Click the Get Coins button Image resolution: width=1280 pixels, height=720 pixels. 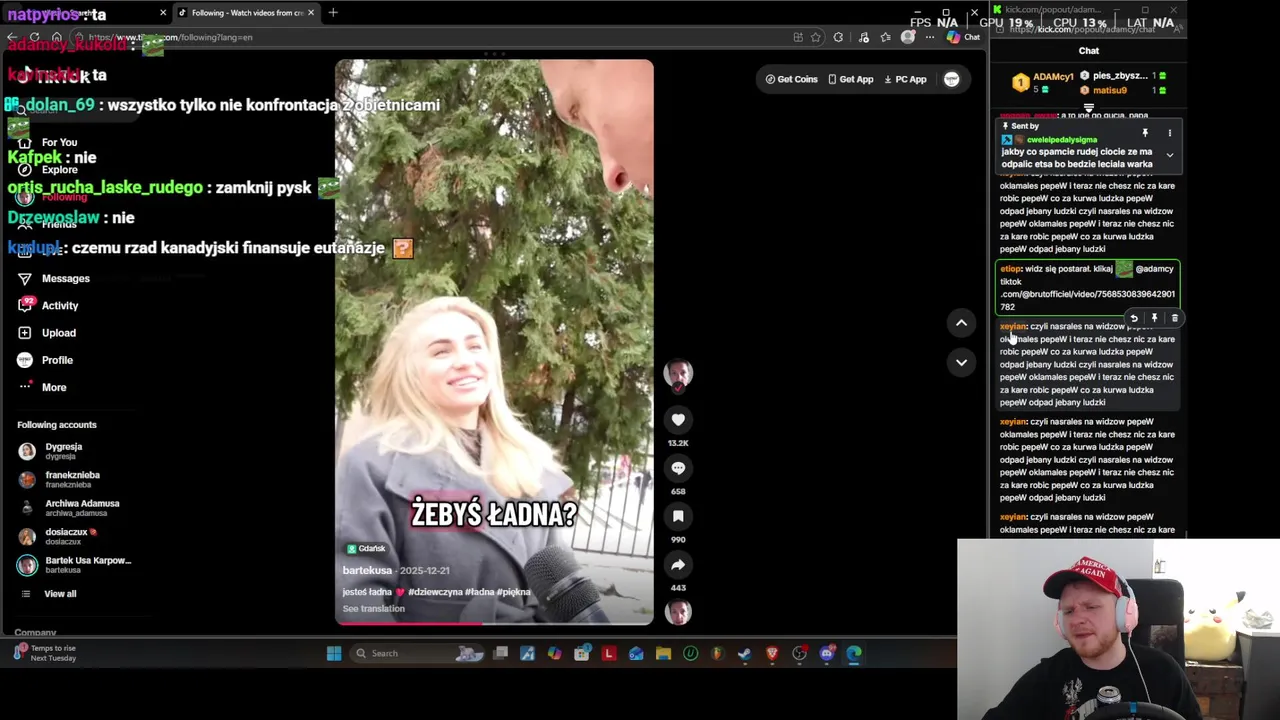[x=792, y=79]
